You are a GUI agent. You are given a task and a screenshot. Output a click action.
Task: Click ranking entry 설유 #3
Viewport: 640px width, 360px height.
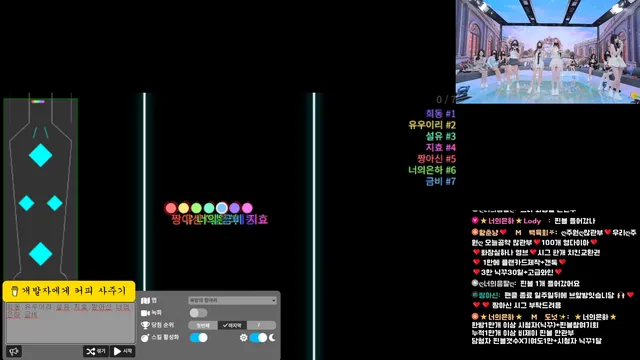coord(440,136)
